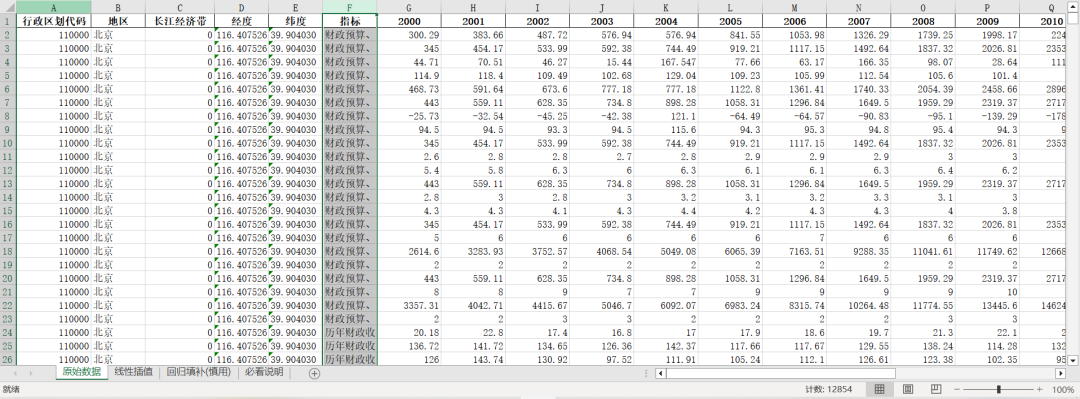Switch to Page Break Preview icon
The height and width of the screenshot is (399, 1080).
click(x=936, y=389)
